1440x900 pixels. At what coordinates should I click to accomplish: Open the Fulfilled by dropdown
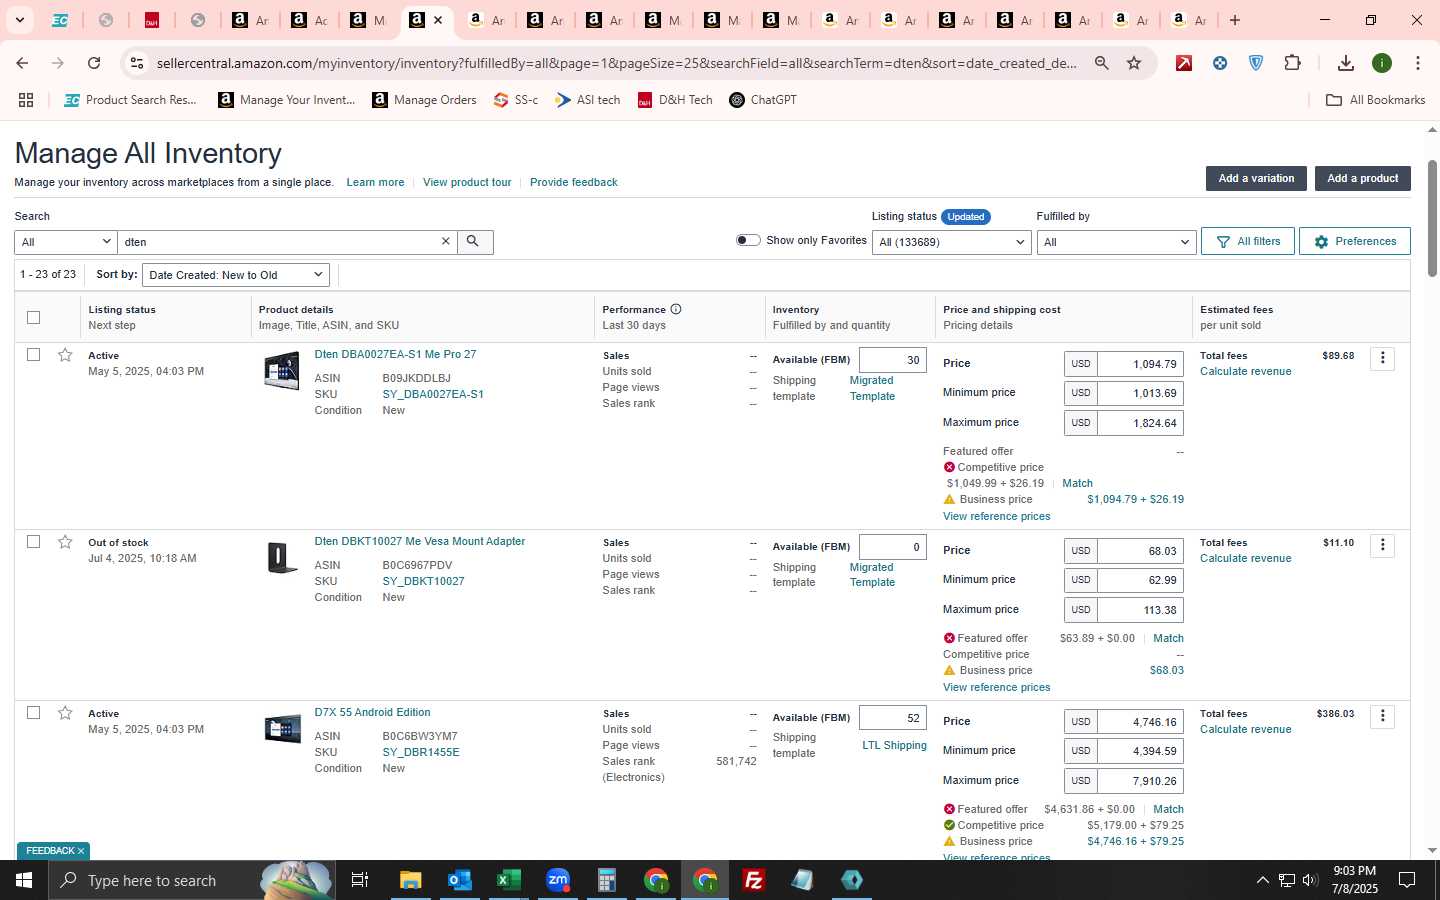pos(1116,242)
